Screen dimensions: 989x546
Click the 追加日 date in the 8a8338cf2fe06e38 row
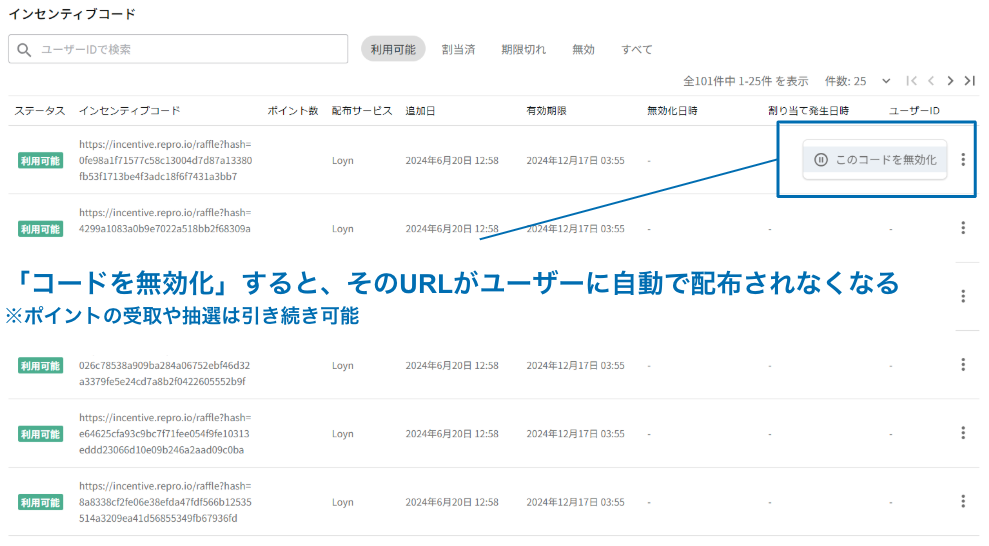click(x=452, y=502)
